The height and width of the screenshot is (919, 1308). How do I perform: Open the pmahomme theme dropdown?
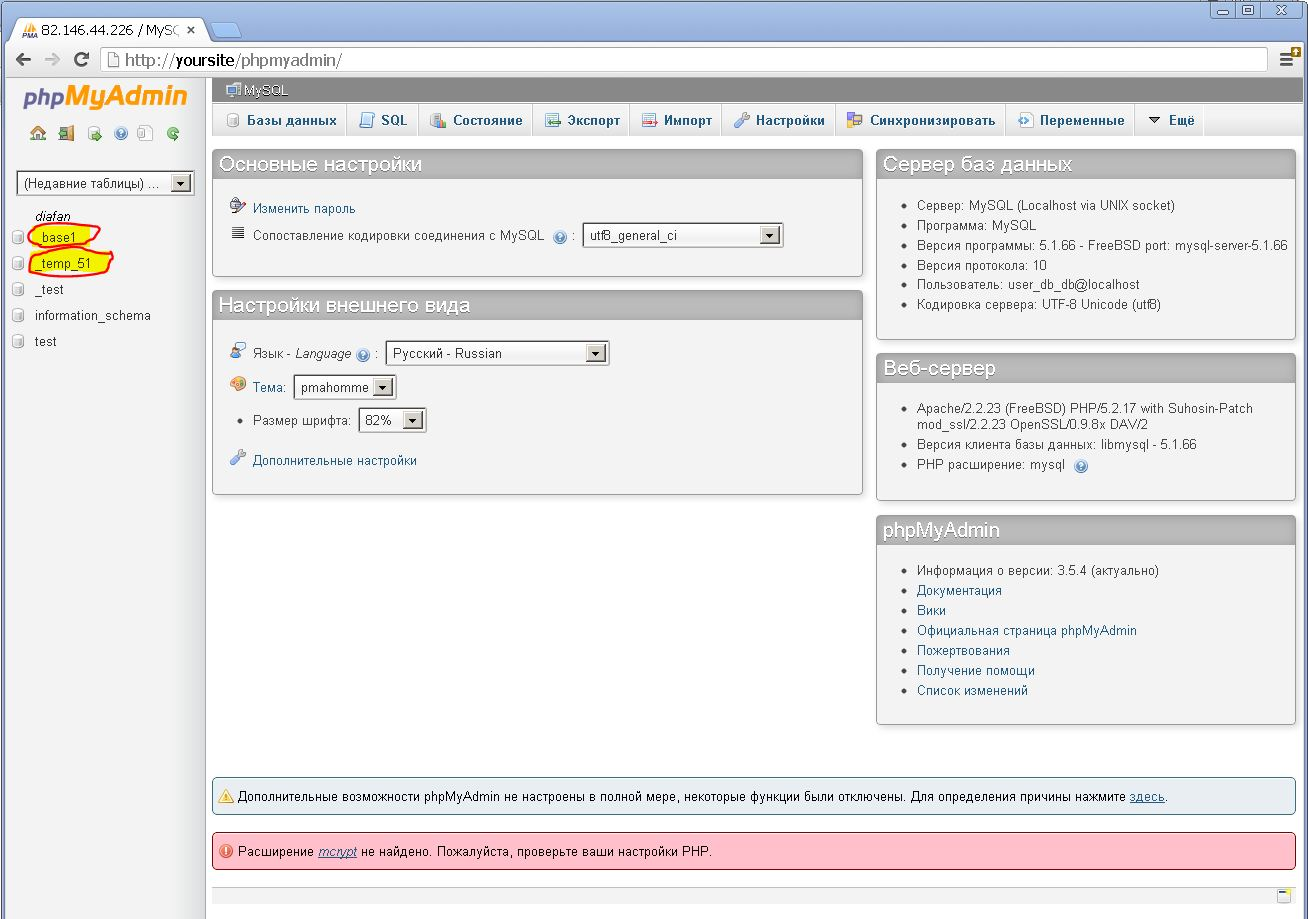click(345, 387)
